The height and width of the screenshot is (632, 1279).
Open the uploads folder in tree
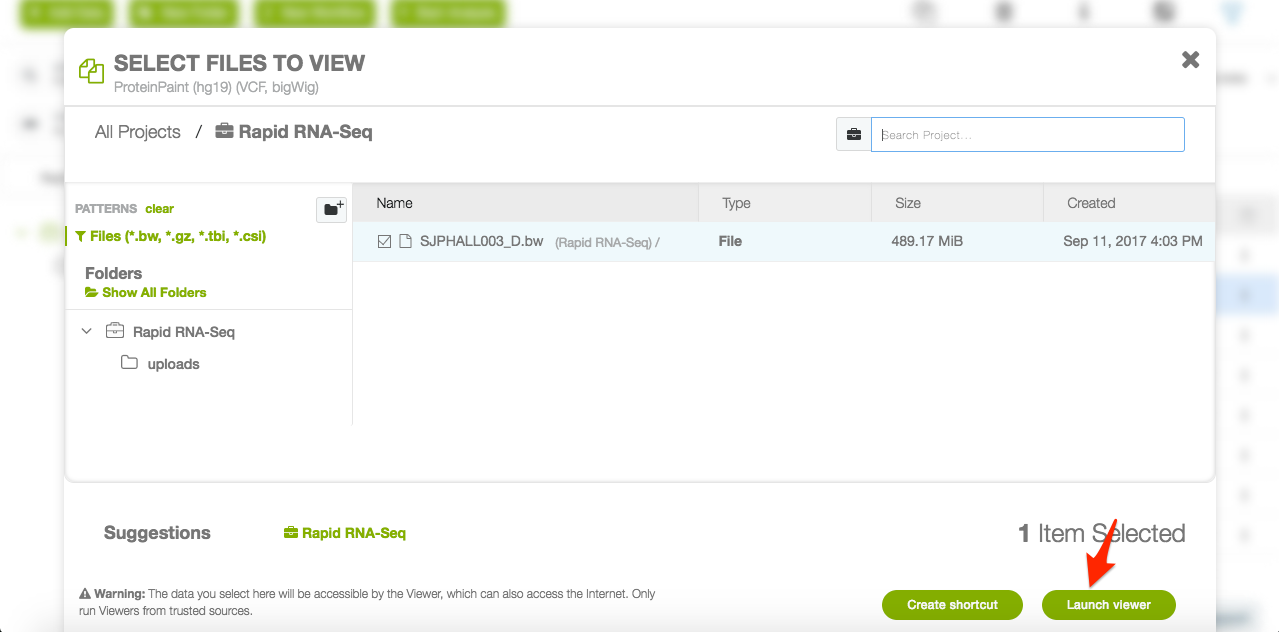coord(173,364)
